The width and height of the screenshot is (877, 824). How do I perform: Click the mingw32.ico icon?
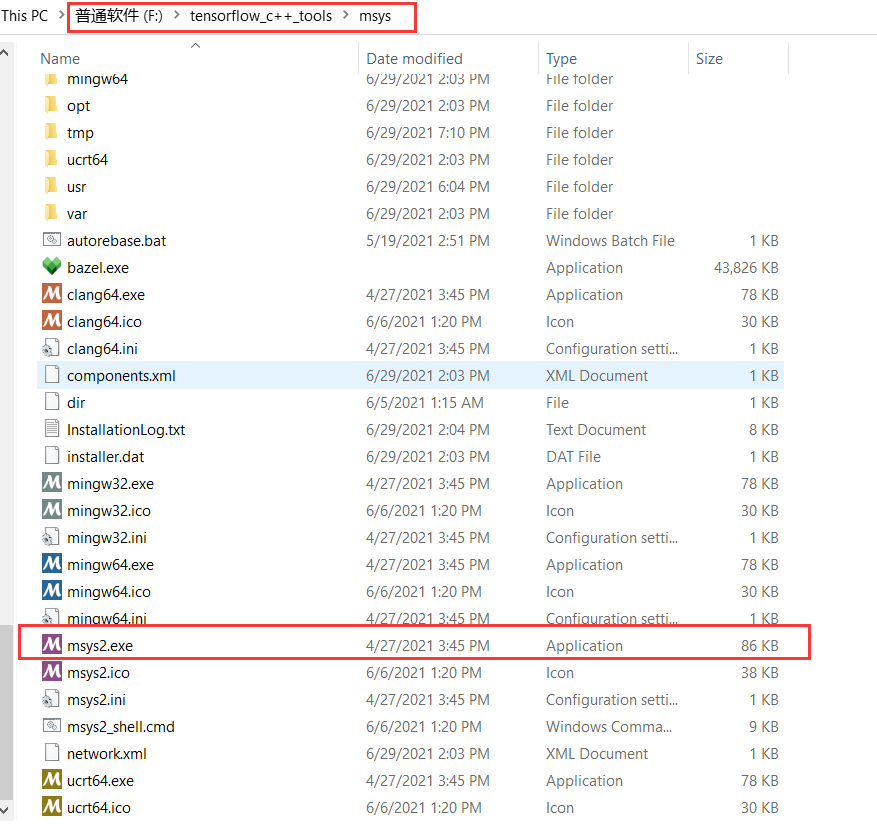[51, 510]
